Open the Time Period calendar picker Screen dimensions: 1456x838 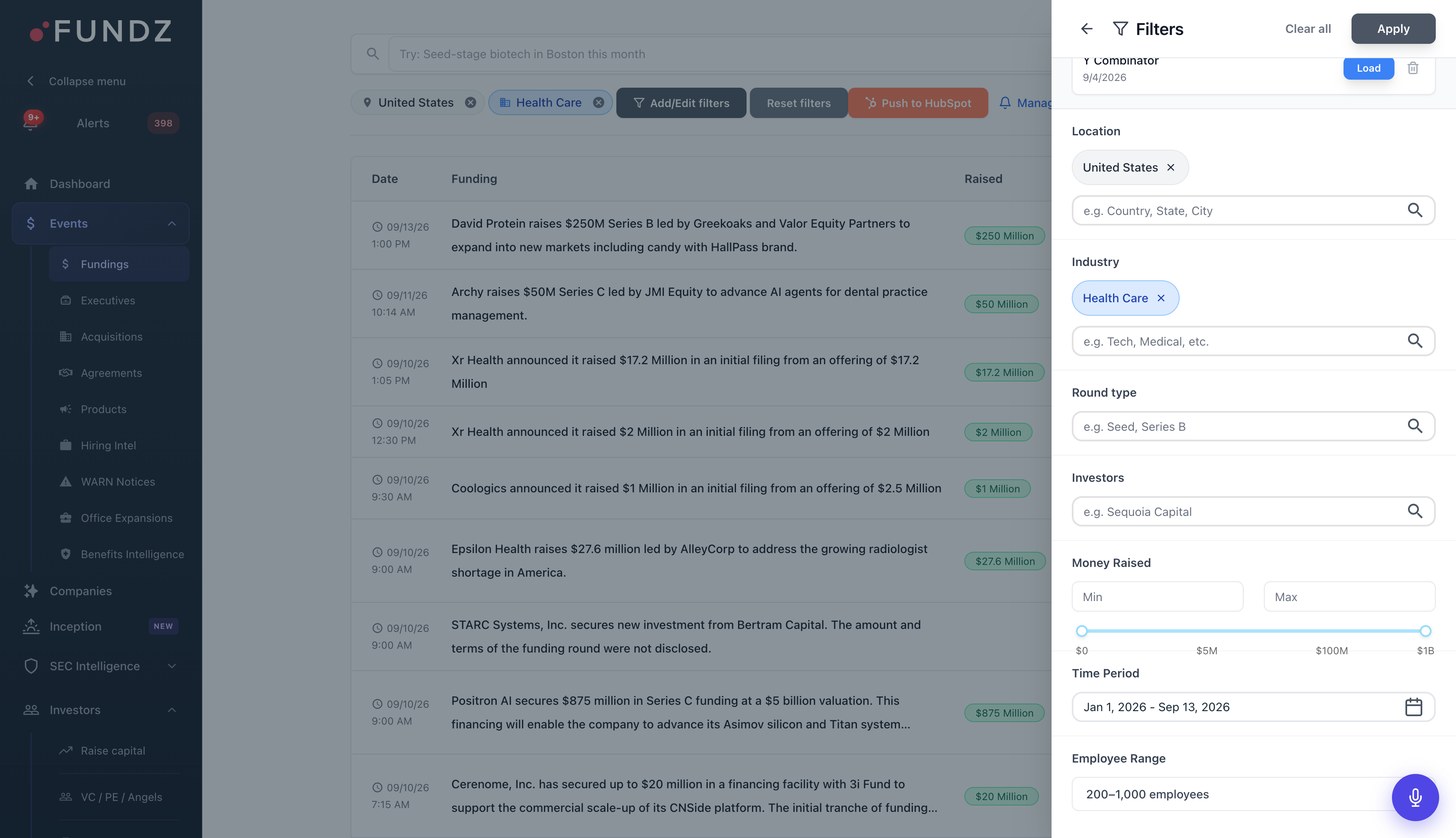(x=1414, y=707)
